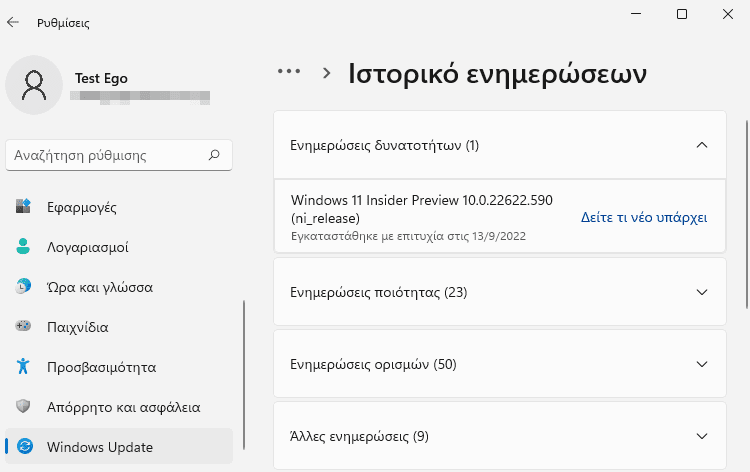750x472 pixels.
Task: Click the Ώρα και γλώσσα clock icon
Action: [x=23, y=286]
